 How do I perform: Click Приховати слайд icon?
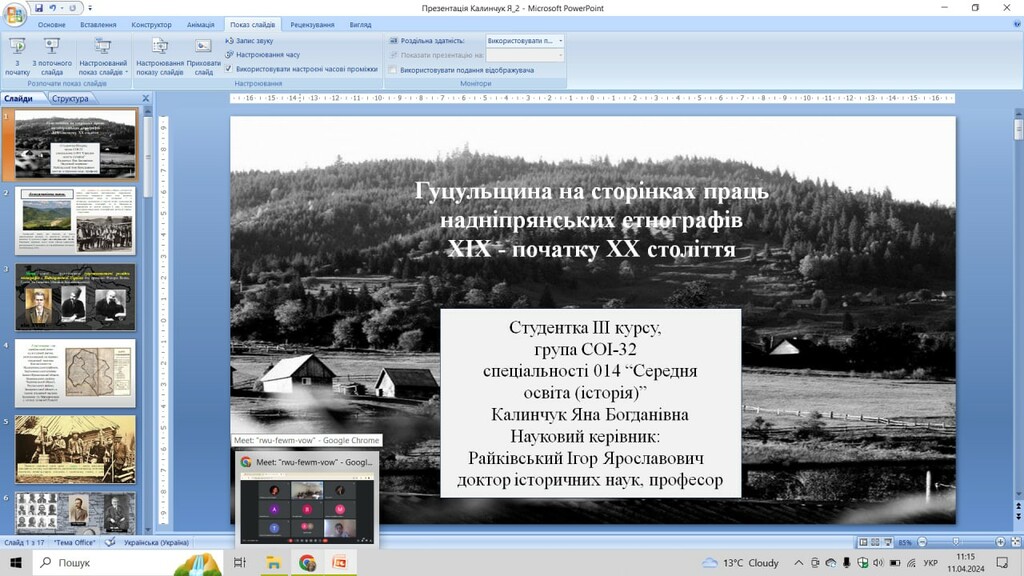click(203, 56)
